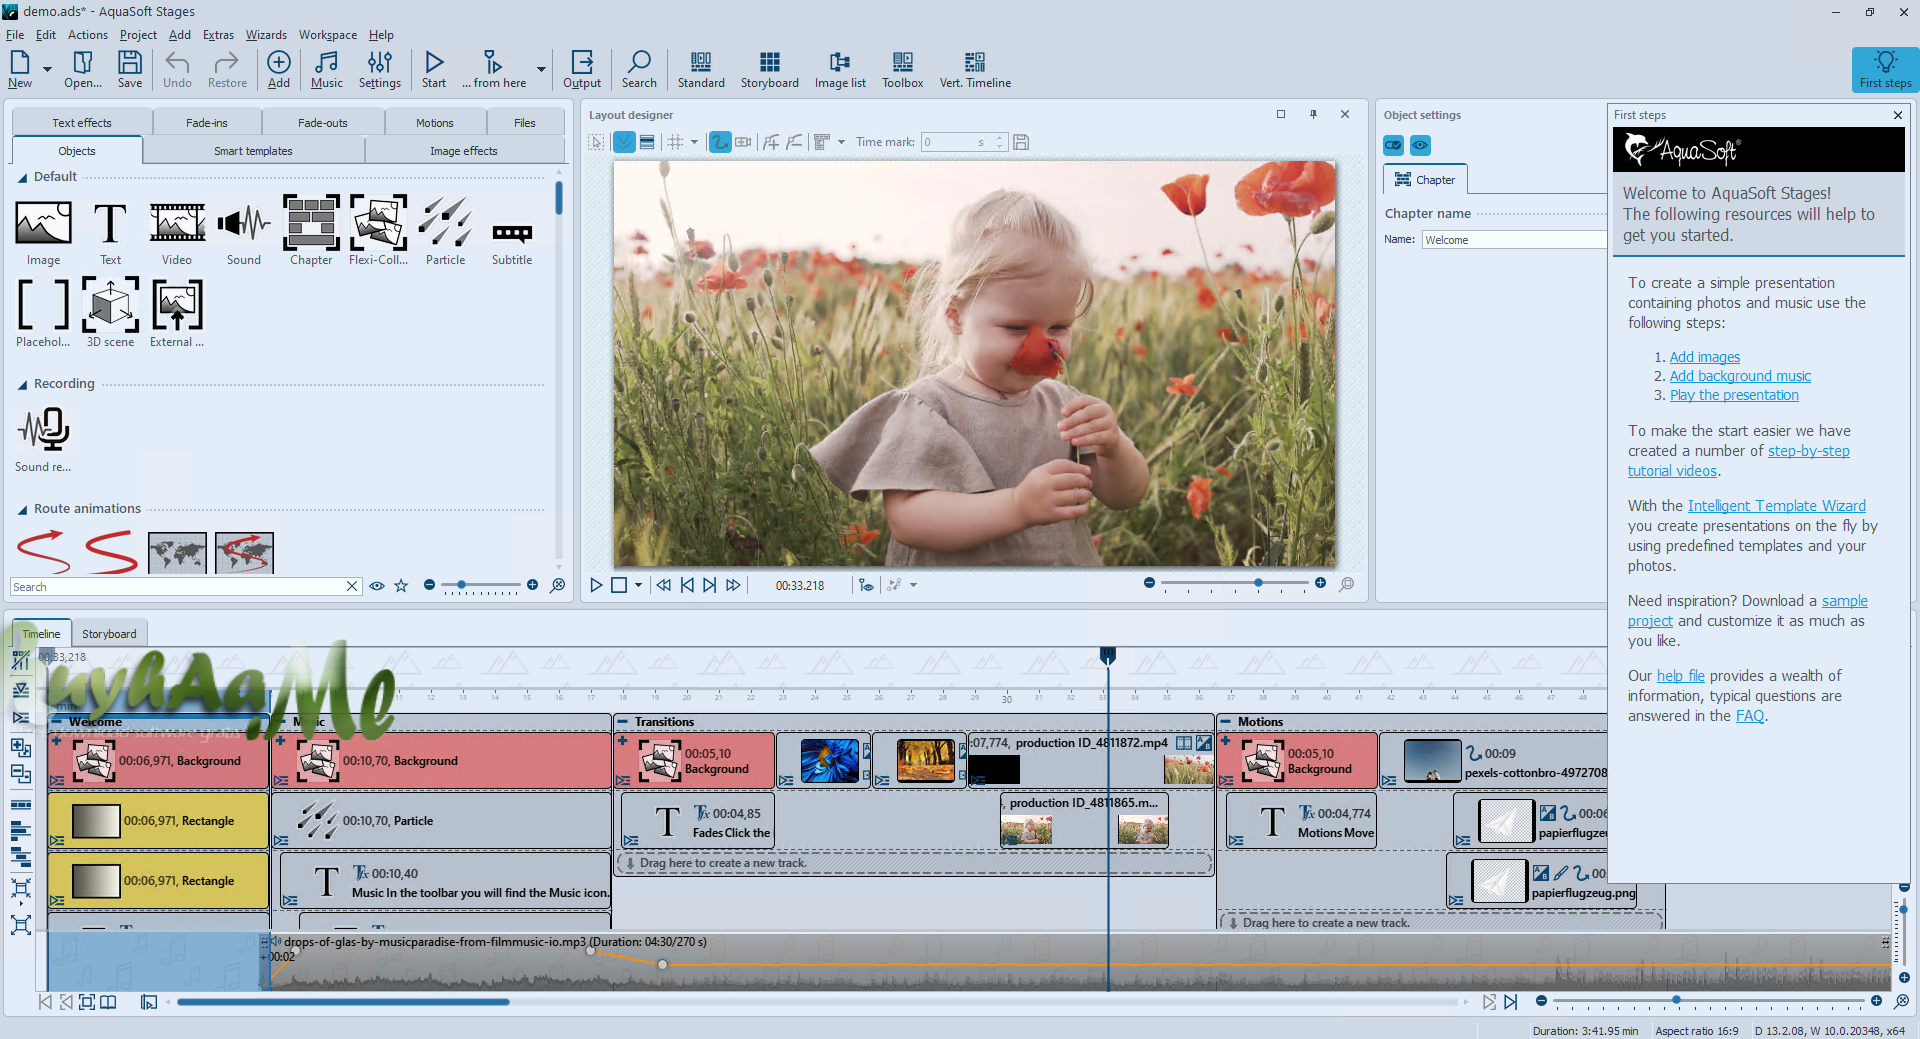This screenshot has width=1920, height=1039.
Task: Click the Save toolbar icon
Action: pyautogui.click(x=130, y=69)
